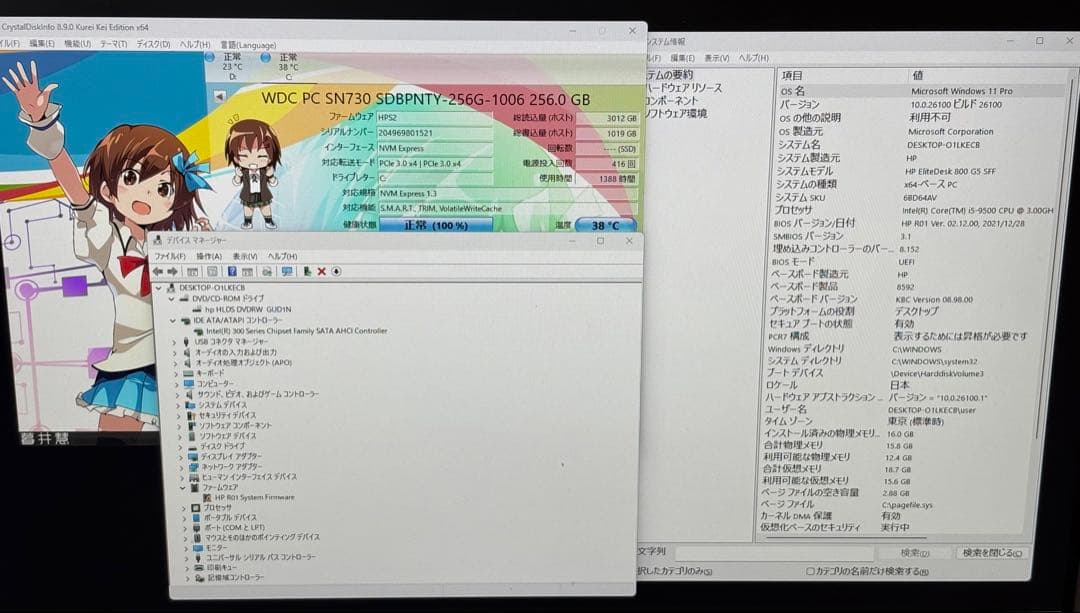Click the red X uninstall device icon
The height and width of the screenshot is (613, 1080).
point(322,271)
